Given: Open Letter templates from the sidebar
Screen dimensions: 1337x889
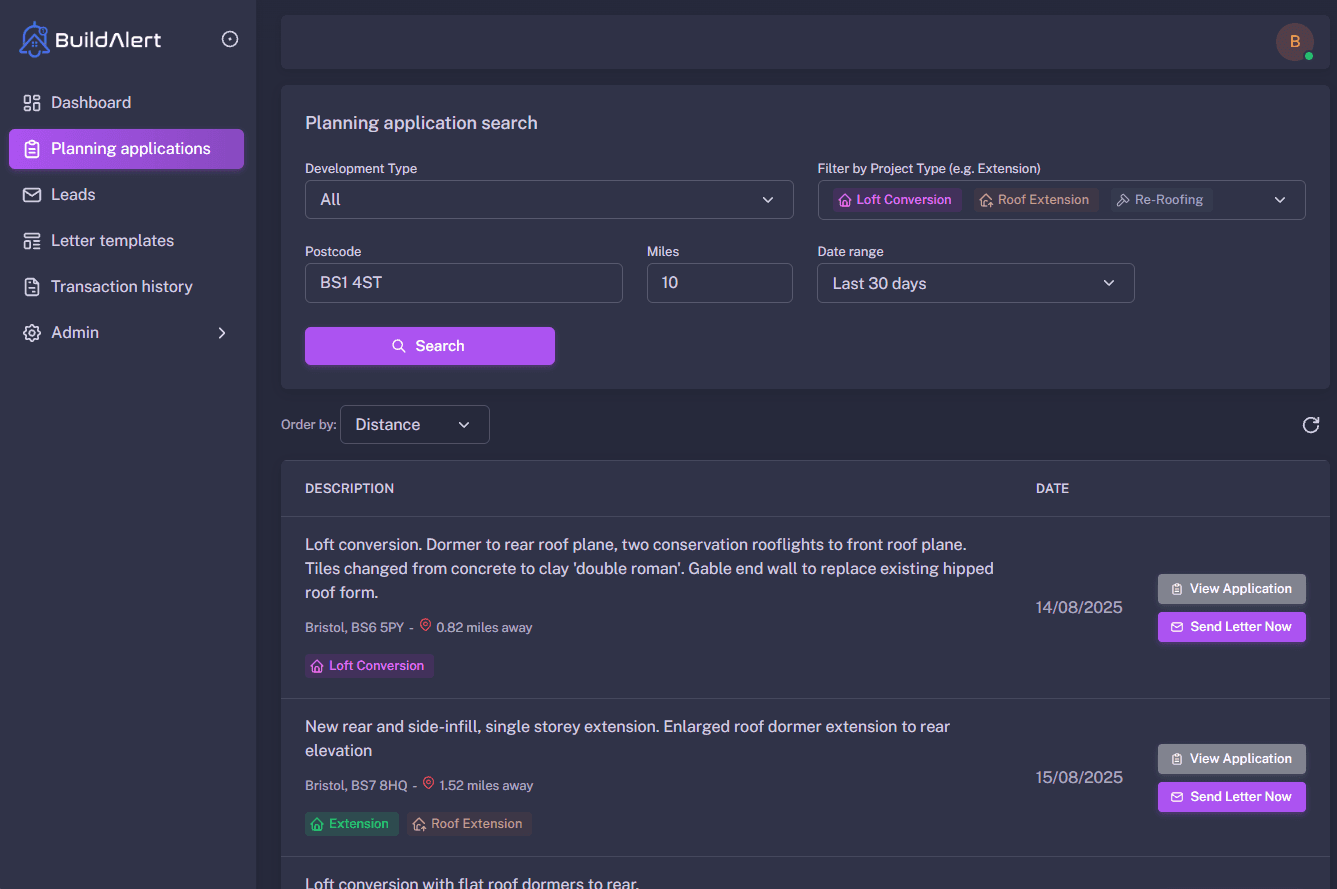Looking at the screenshot, I should (112, 241).
